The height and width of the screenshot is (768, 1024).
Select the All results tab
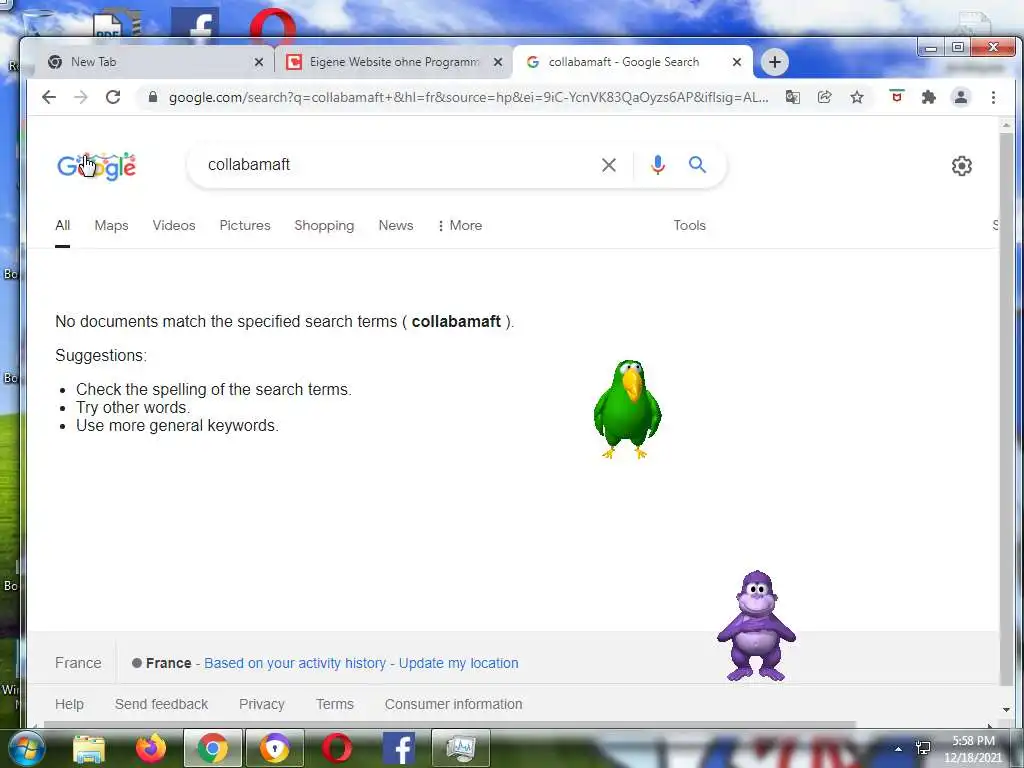[x=63, y=225]
